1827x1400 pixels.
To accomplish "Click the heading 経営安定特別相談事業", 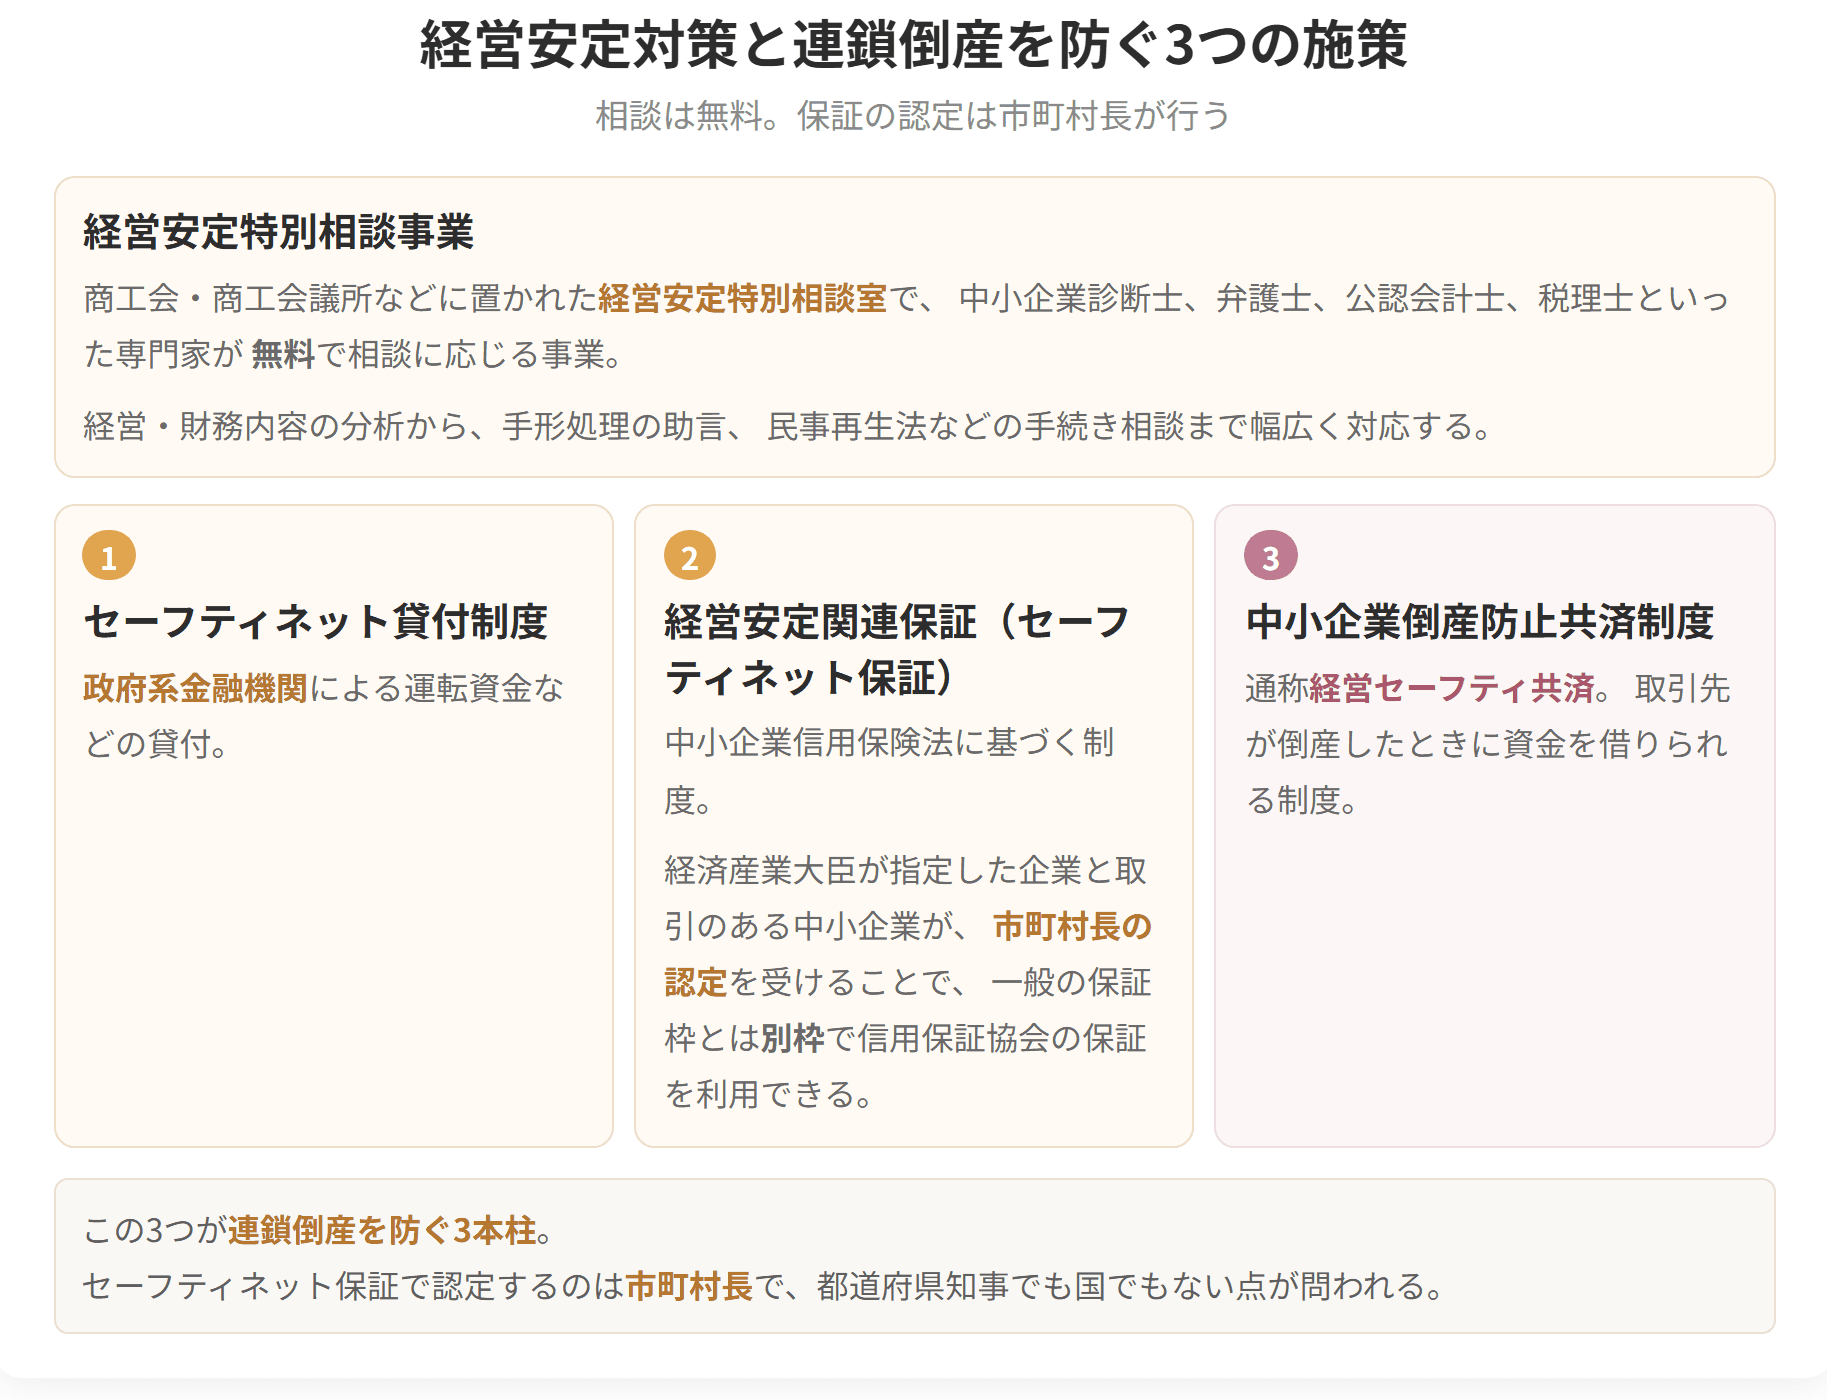I will coord(279,232).
